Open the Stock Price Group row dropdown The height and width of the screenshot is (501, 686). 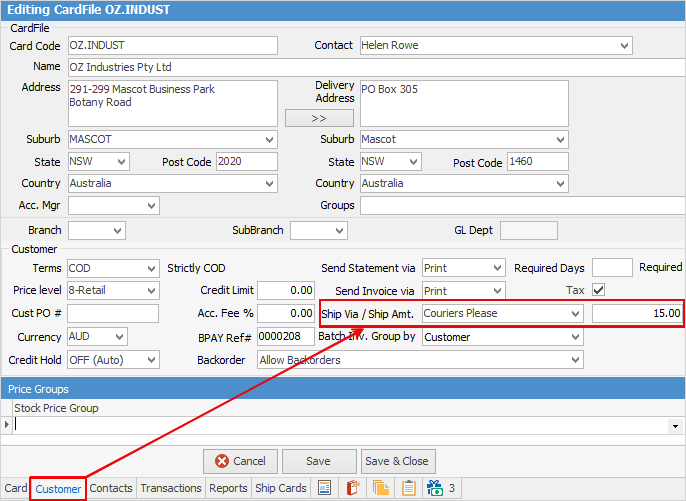pyautogui.click(x=675, y=426)
